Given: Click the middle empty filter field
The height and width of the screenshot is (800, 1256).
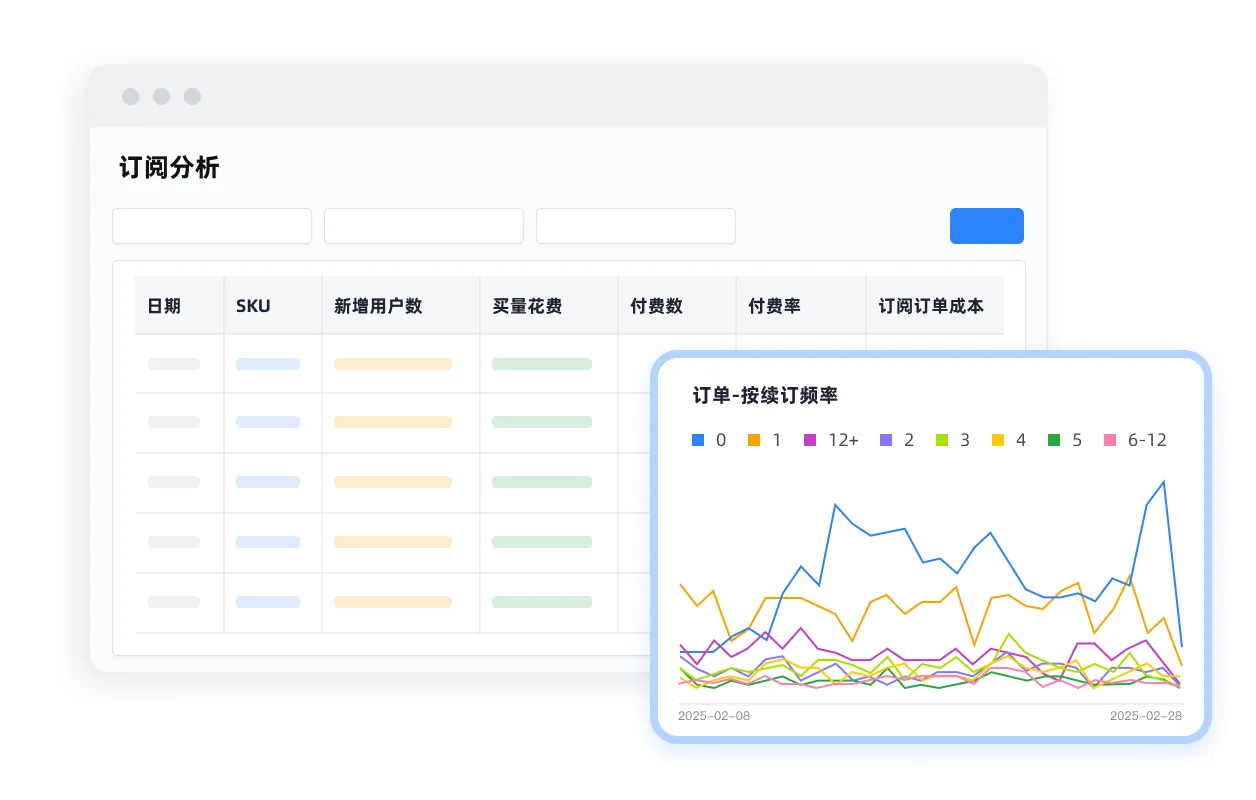Looking at the screenshot, I should pyautogui.click(x=424, y=226).
